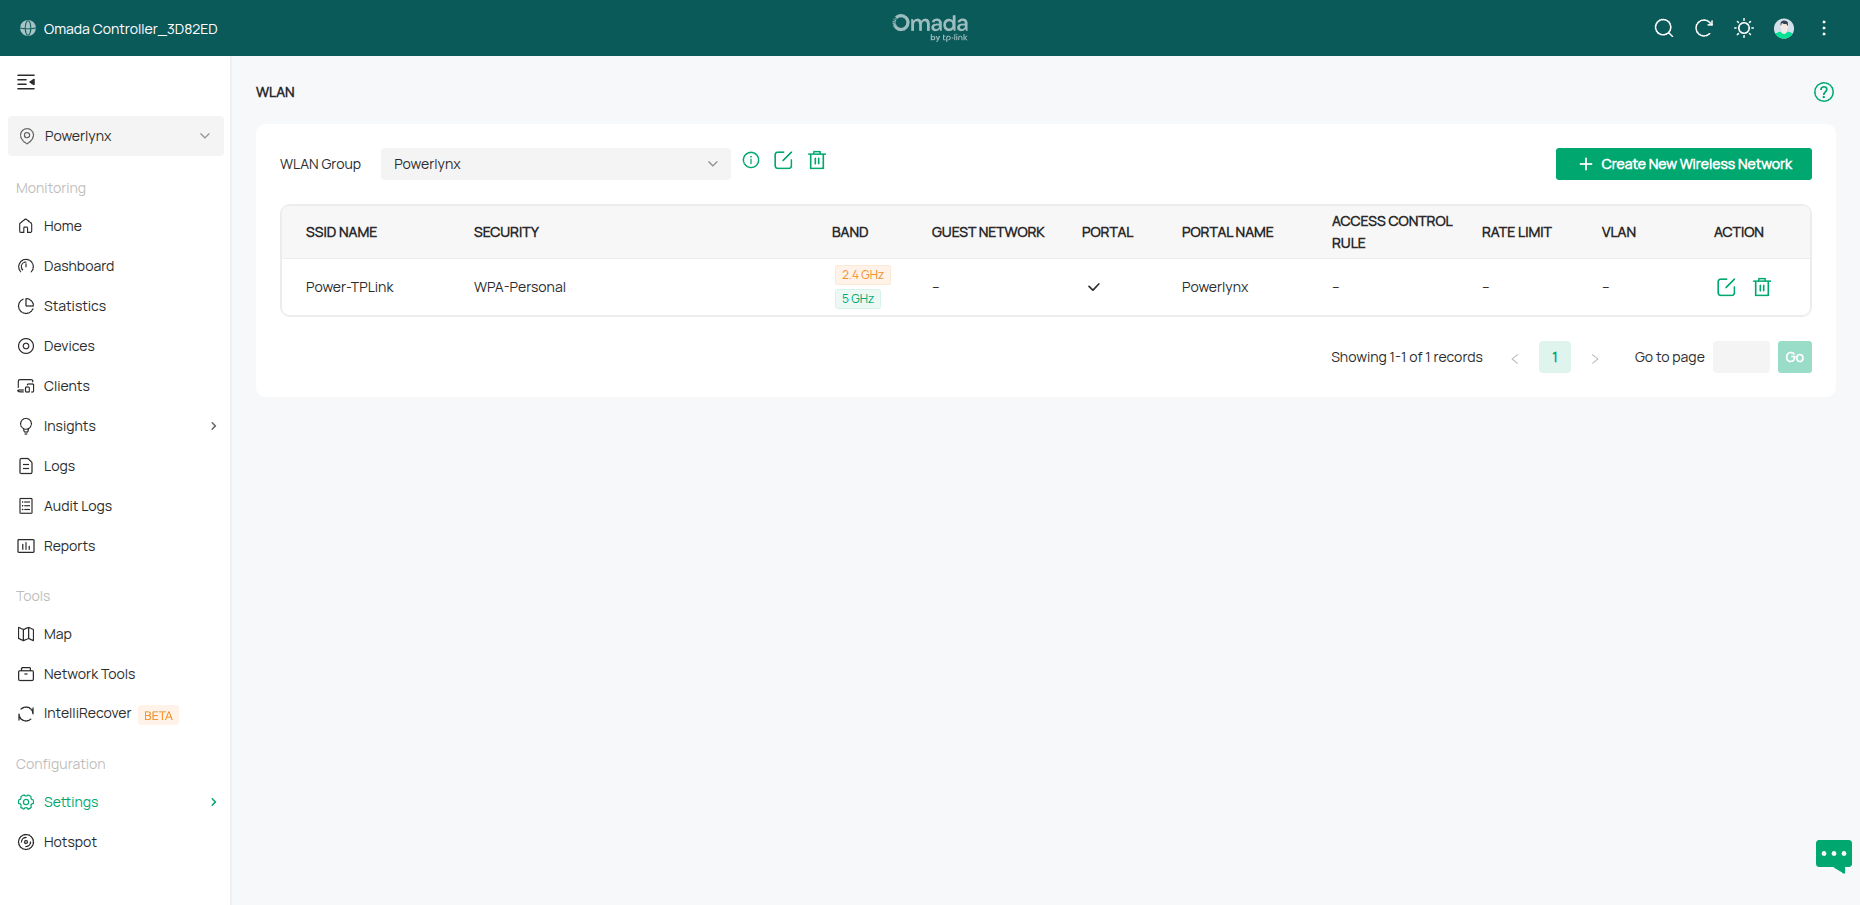The image size is (1860, 905).
Task: Open the Powerlynx site selector
Action: [116, 136]
